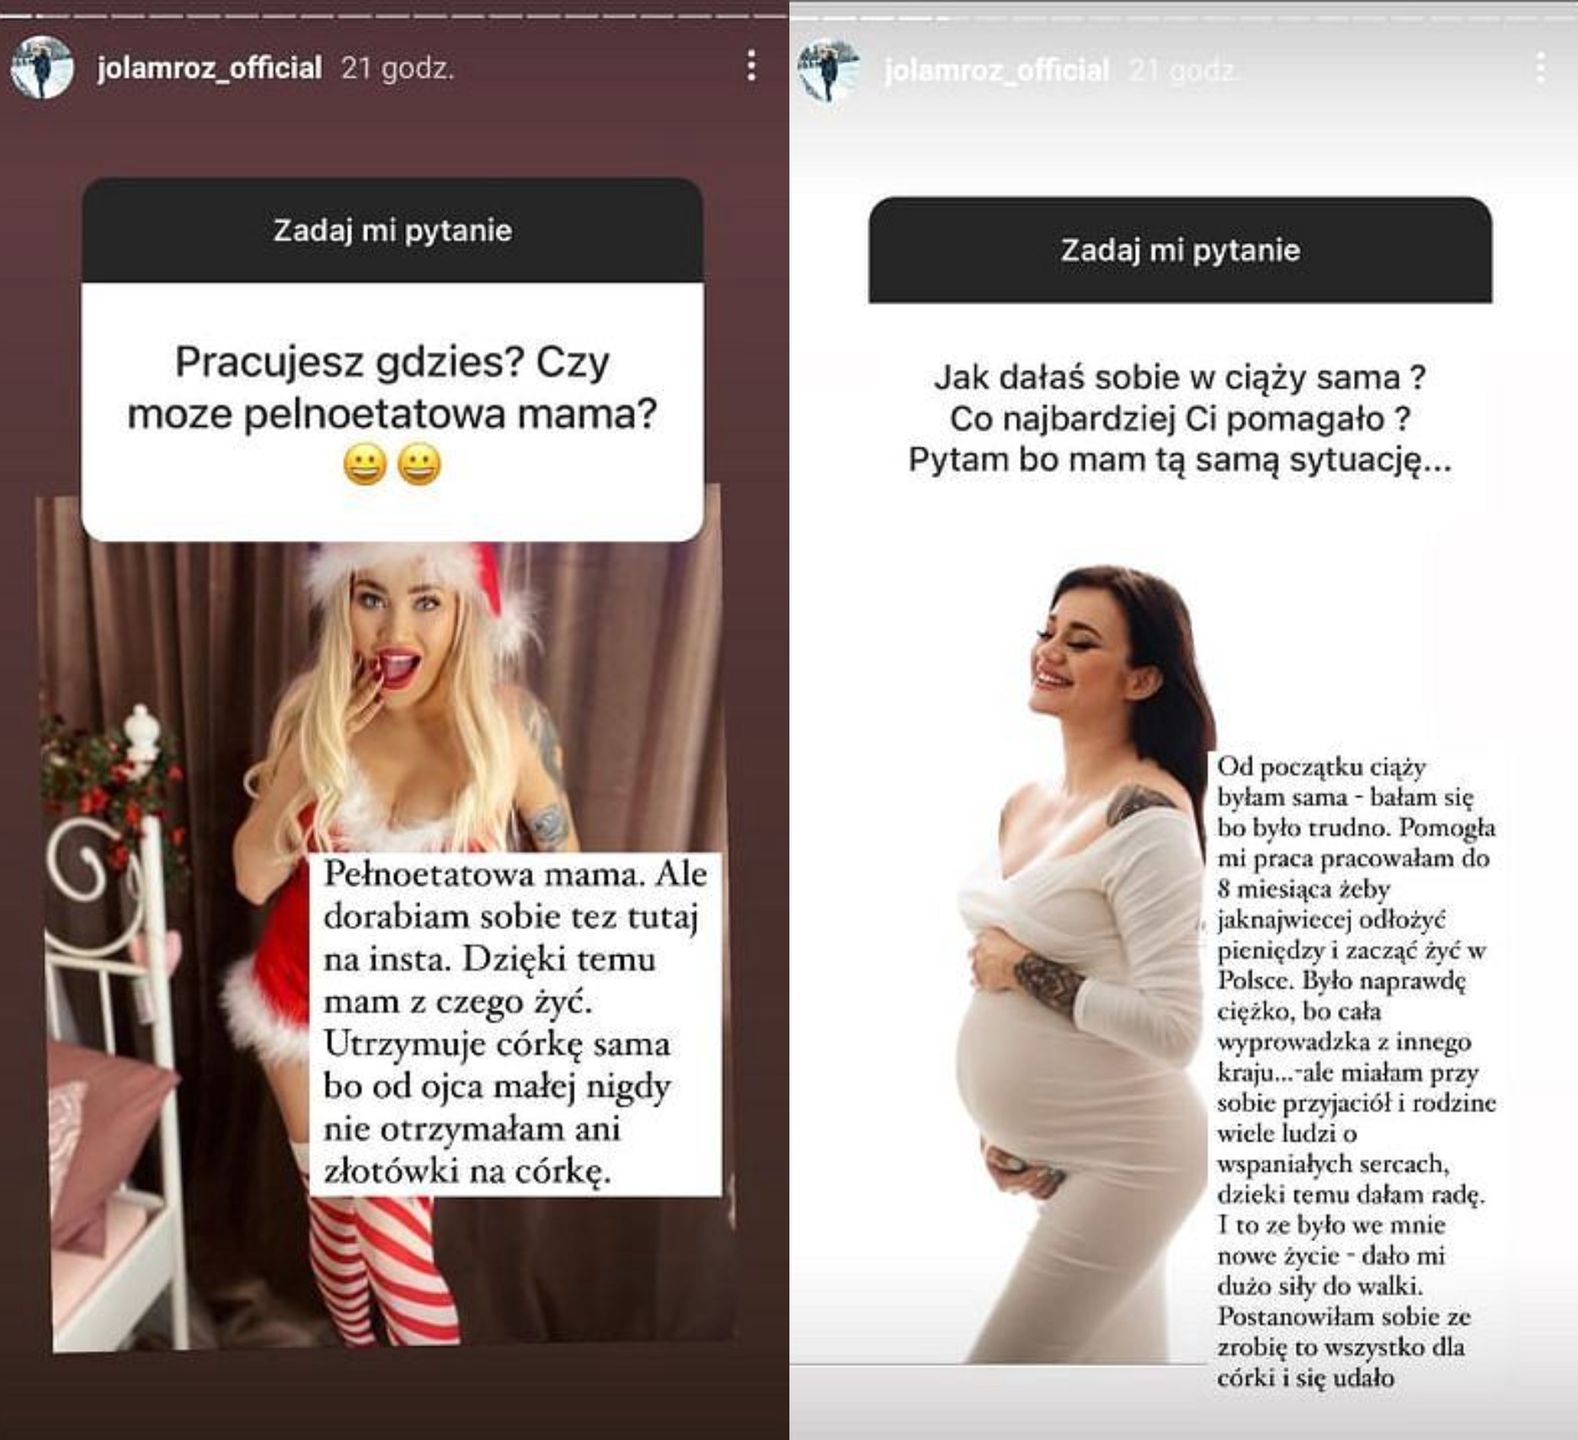The width and height of the screenshot is (1578, 1440).
Task: Open the right story's three-dot options menu
Action: coord(1540,68)
